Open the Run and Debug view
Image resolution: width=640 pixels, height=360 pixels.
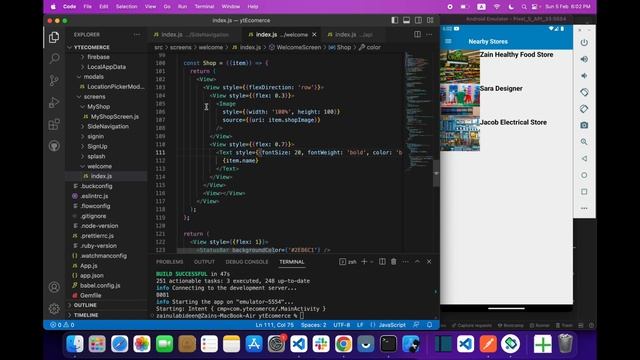[54, 102]
